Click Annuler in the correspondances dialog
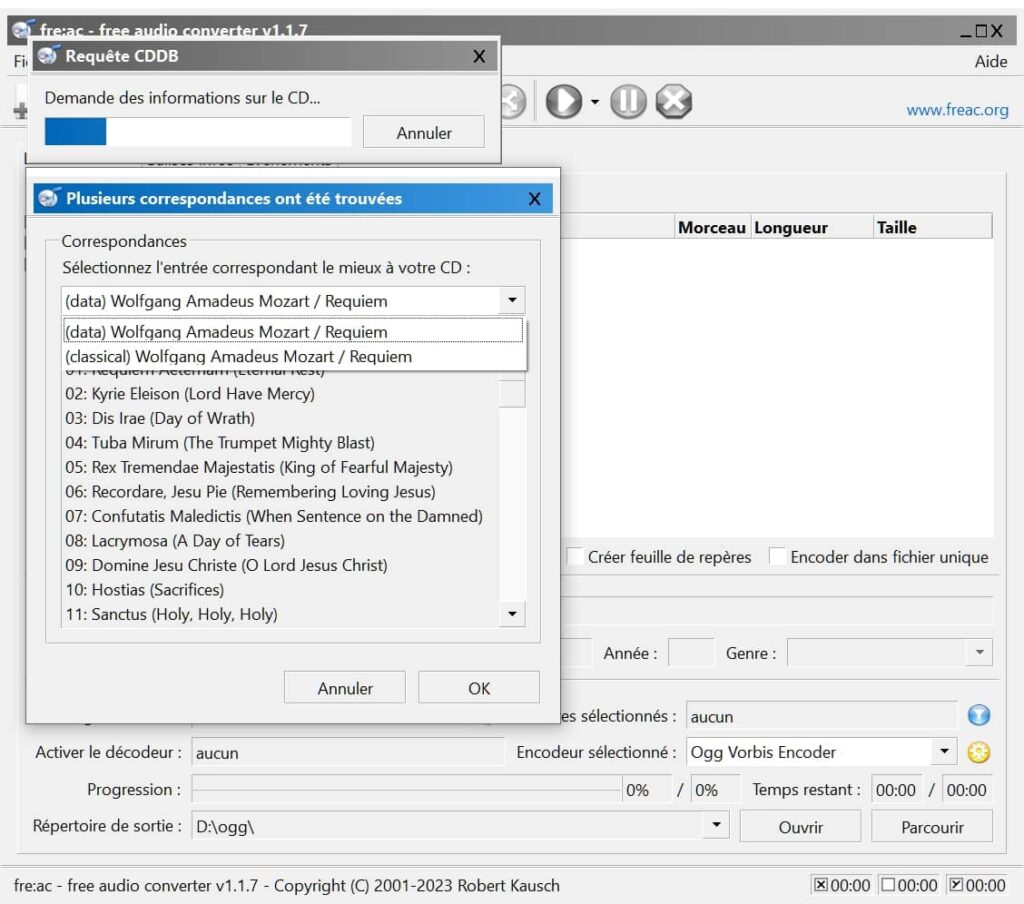1024x904 pixels. coord(345,688)
